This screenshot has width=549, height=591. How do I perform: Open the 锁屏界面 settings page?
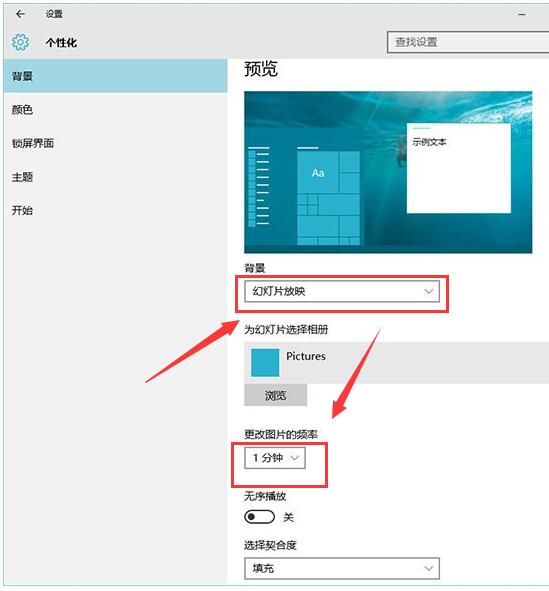(115, 143)
